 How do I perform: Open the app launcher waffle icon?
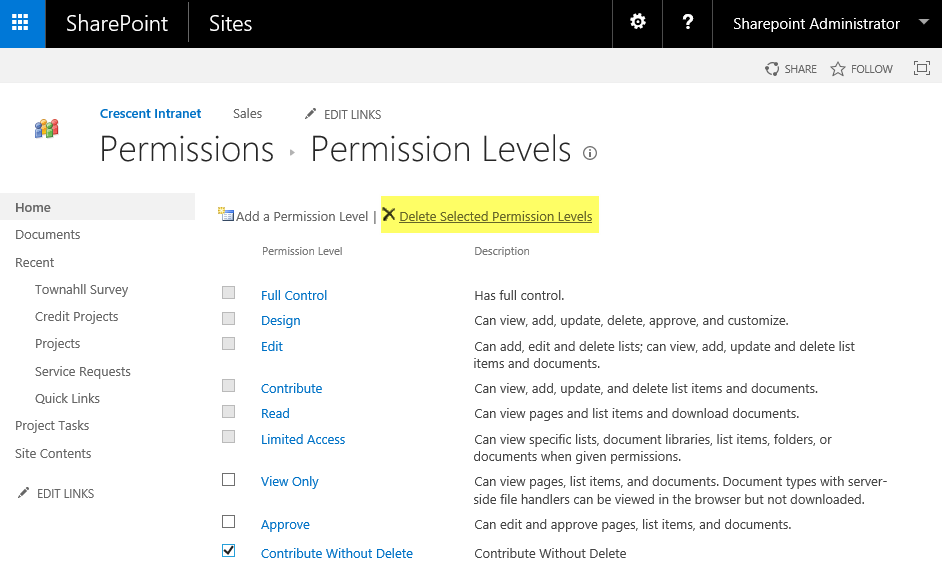click(21, 23)
